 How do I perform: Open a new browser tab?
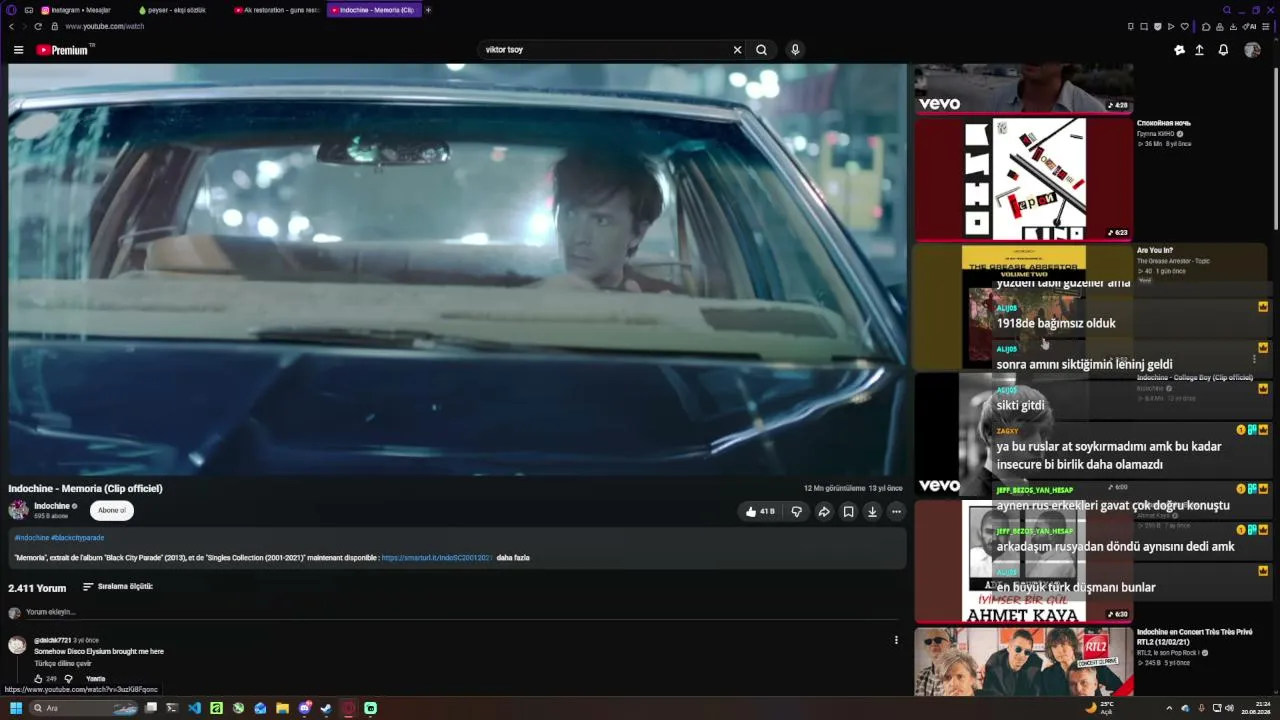[428, 10]
